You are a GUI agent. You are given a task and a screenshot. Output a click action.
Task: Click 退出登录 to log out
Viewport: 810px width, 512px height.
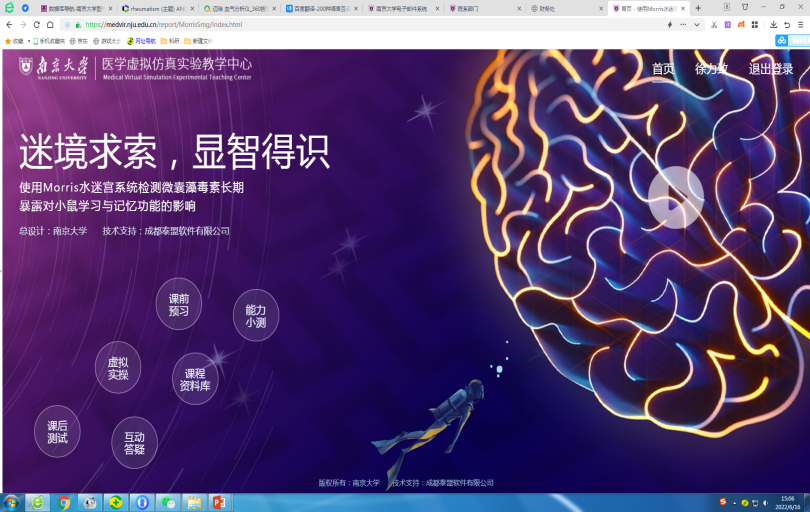[771, 69]
